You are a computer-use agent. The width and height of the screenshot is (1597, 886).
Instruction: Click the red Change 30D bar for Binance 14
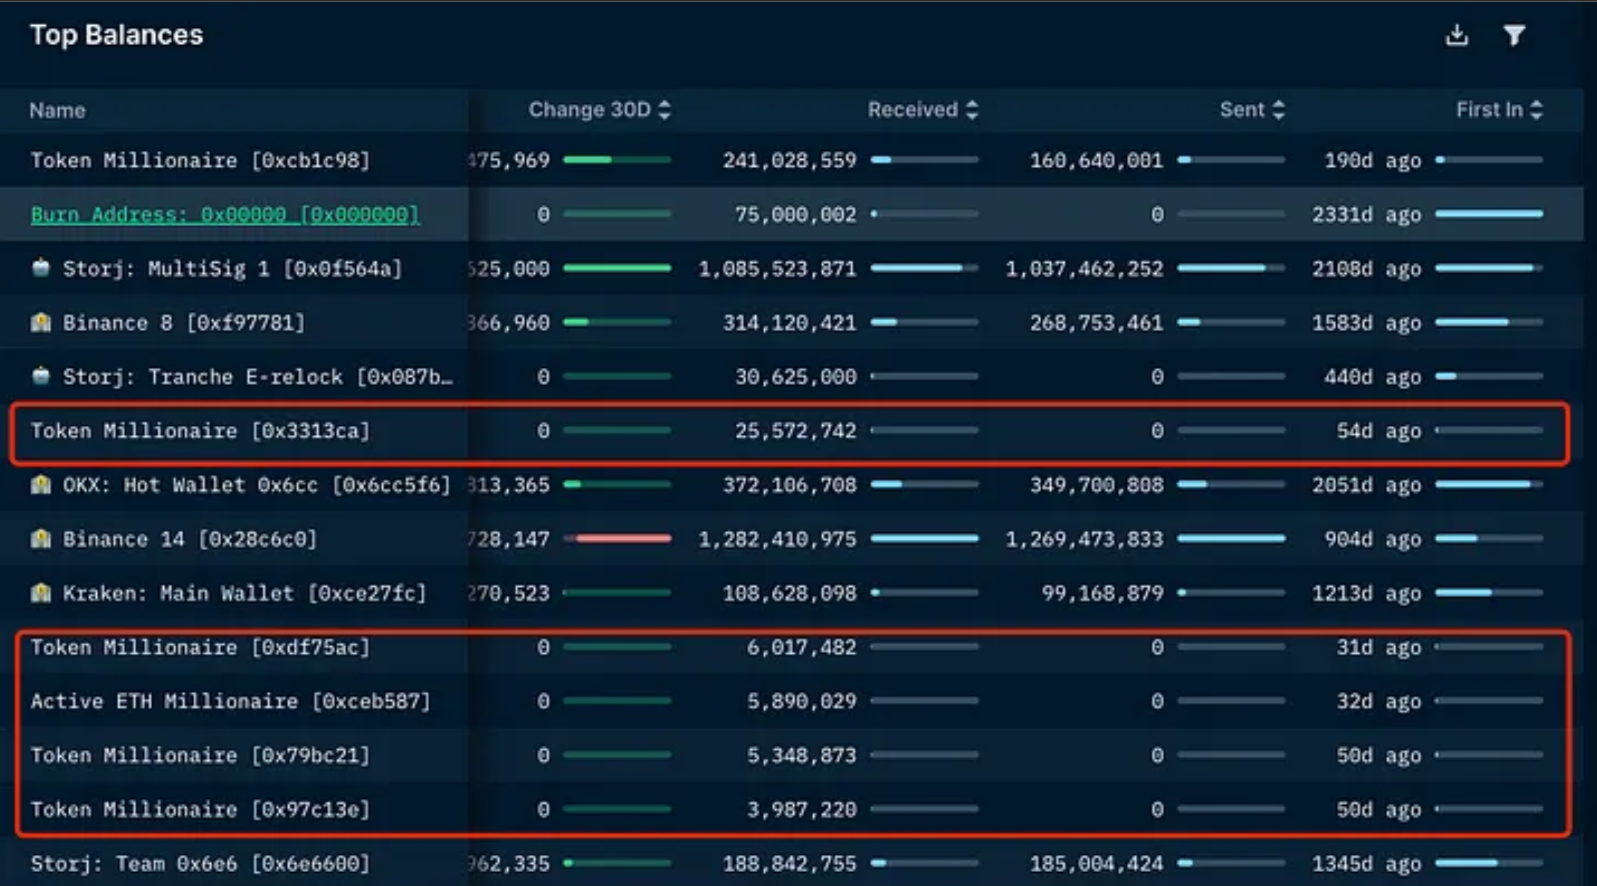click(x=622, y=539)
